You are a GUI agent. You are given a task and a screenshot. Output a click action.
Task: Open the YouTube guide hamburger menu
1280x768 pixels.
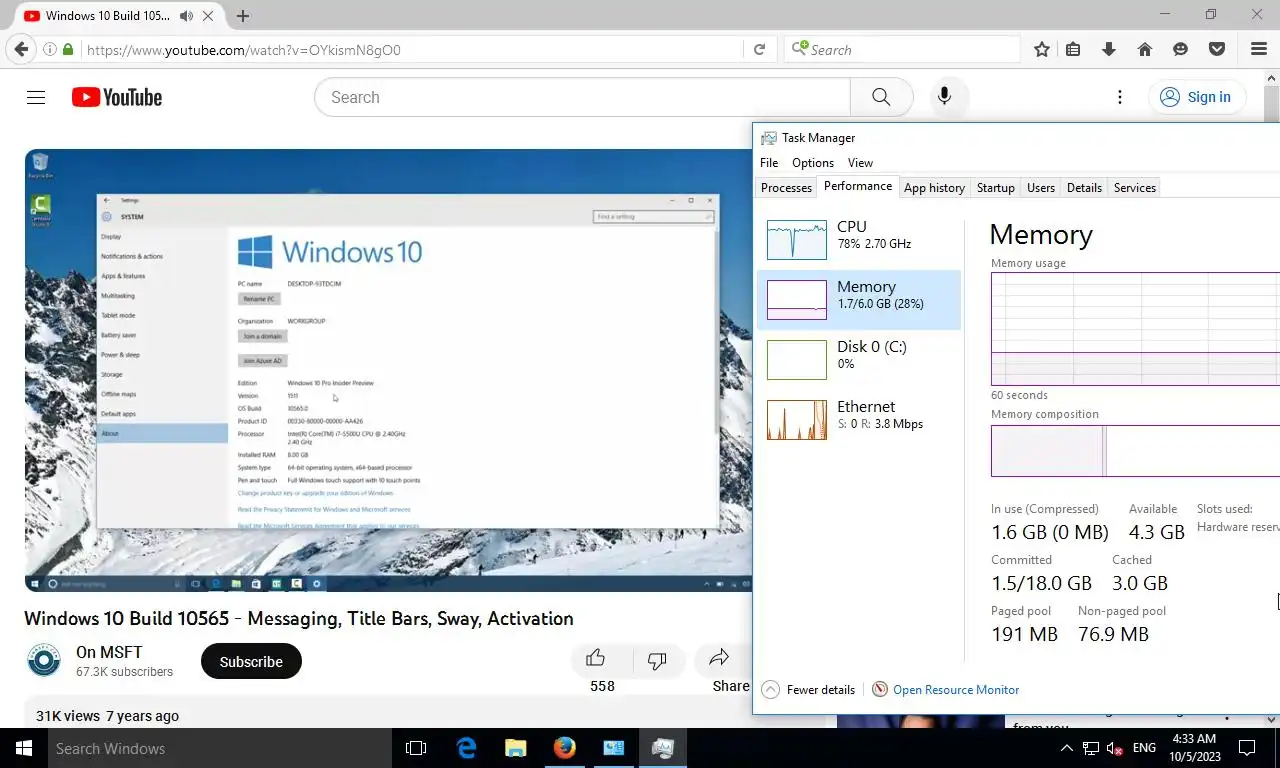pos(36,97)
